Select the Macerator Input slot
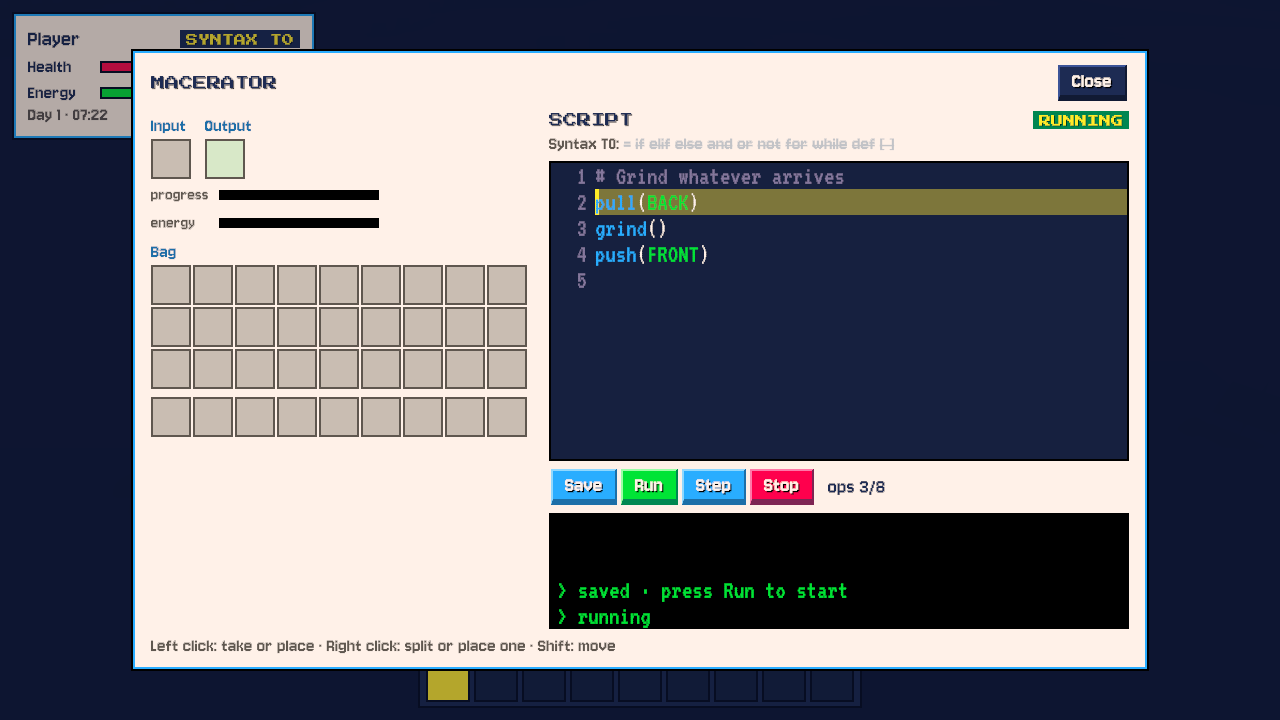Screen dimensions: 1280x720 click(x=171, y=159)
